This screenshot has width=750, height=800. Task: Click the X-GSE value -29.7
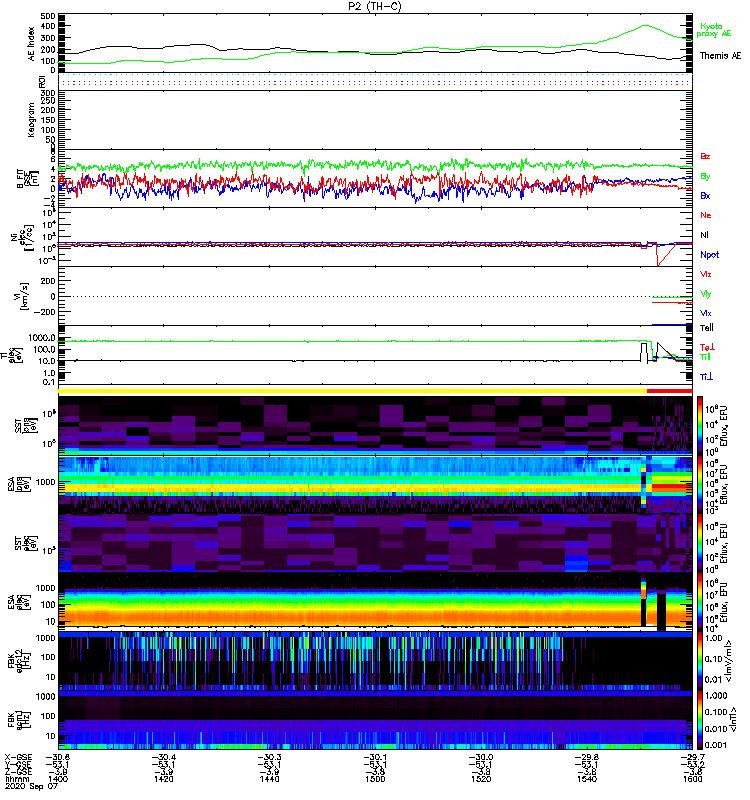pos(692,757)
